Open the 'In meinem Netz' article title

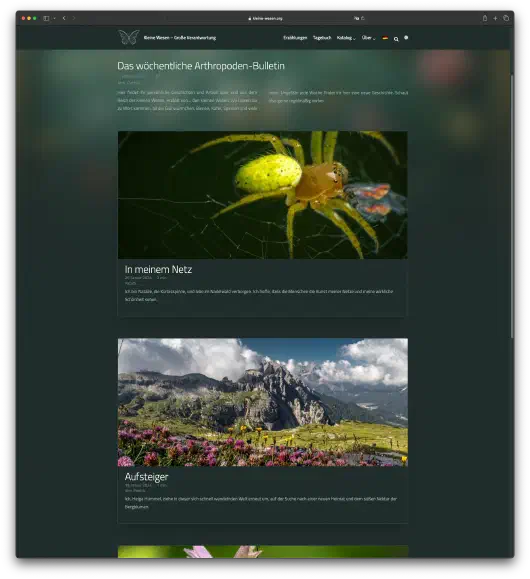coord(158,269)
